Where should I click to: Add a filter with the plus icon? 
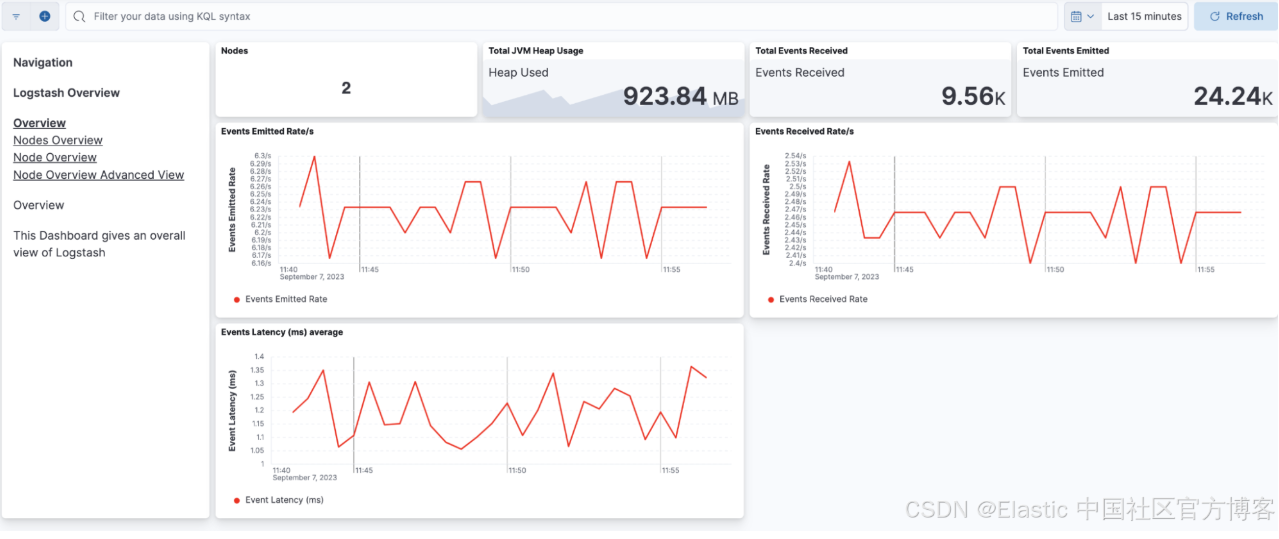tap(45, 16)
